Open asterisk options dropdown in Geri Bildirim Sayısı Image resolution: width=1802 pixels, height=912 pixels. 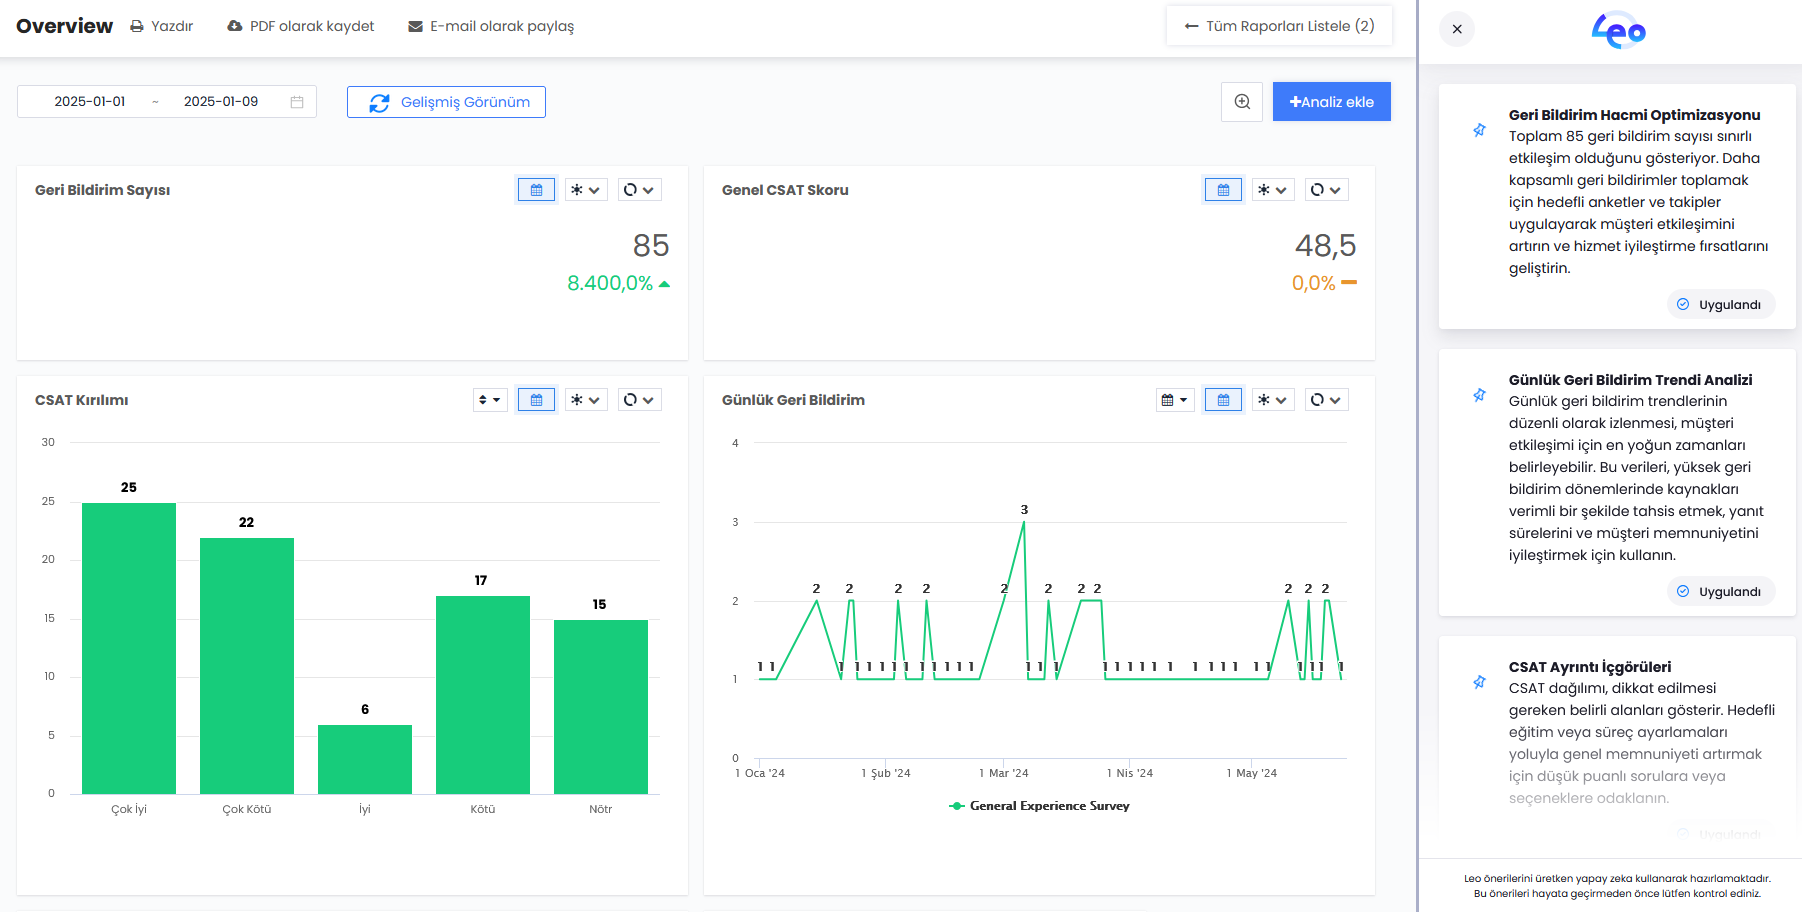click(x=586, y=190)
